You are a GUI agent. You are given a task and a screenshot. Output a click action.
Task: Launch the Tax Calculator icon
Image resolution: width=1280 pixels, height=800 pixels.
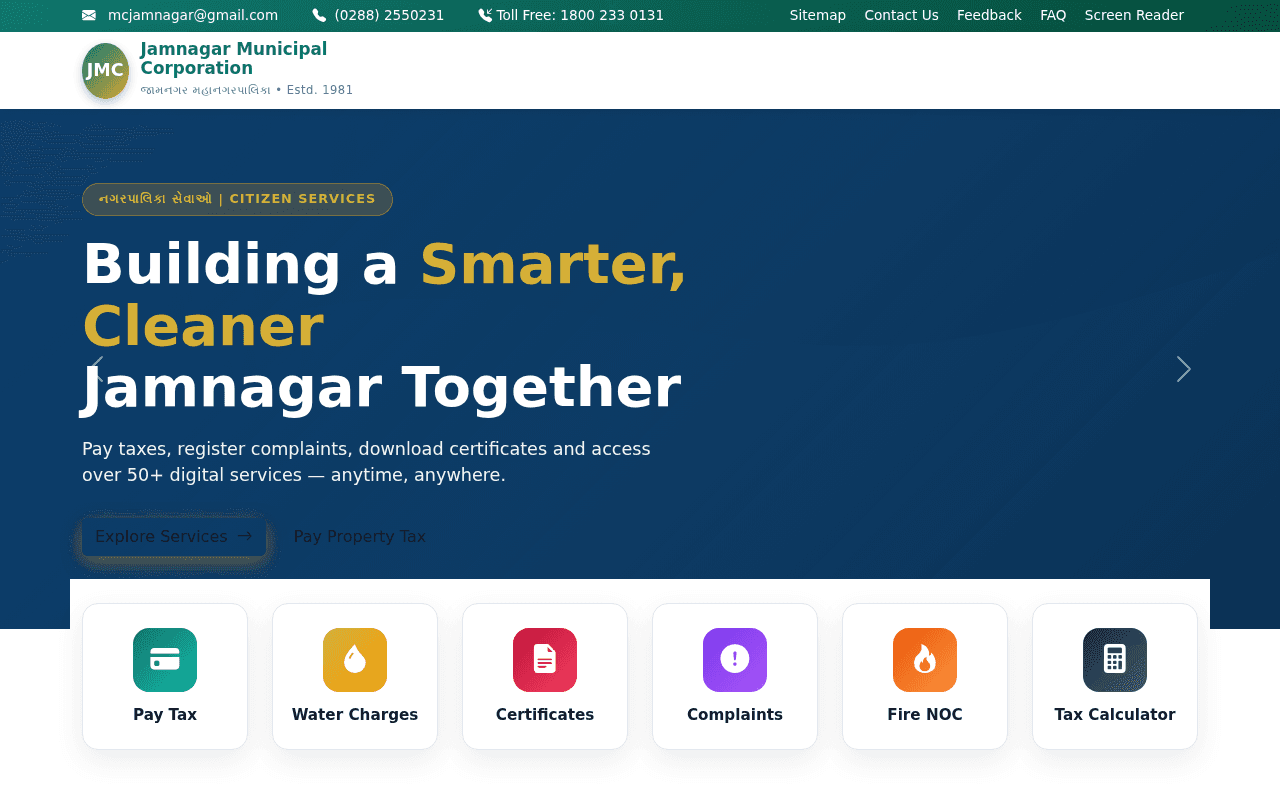tap(1115, 660)
